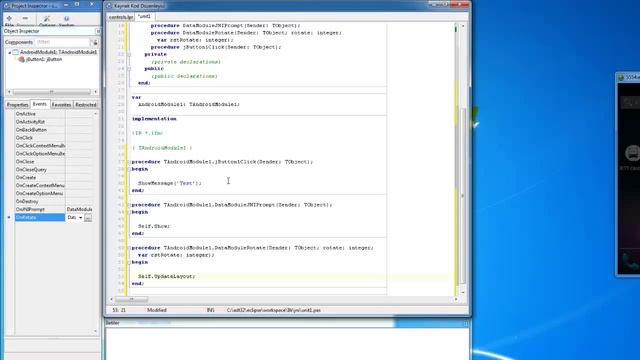
Task: Click the Self.UpdateLayout line in code
Action: (167, 276)
